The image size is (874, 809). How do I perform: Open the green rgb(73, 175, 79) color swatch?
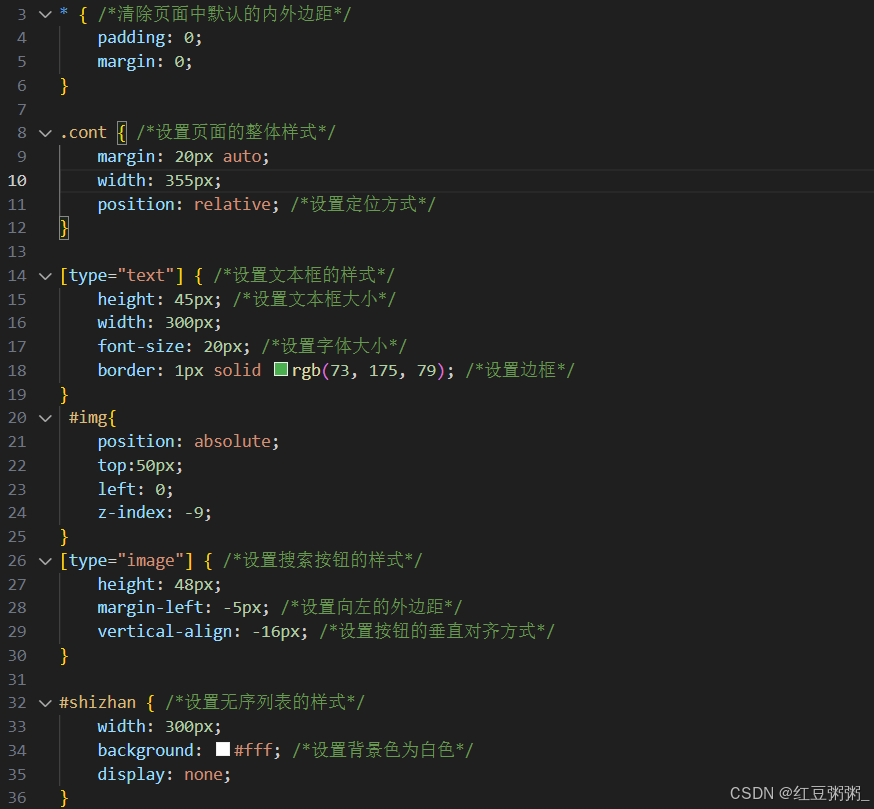(x=281, y=370)
